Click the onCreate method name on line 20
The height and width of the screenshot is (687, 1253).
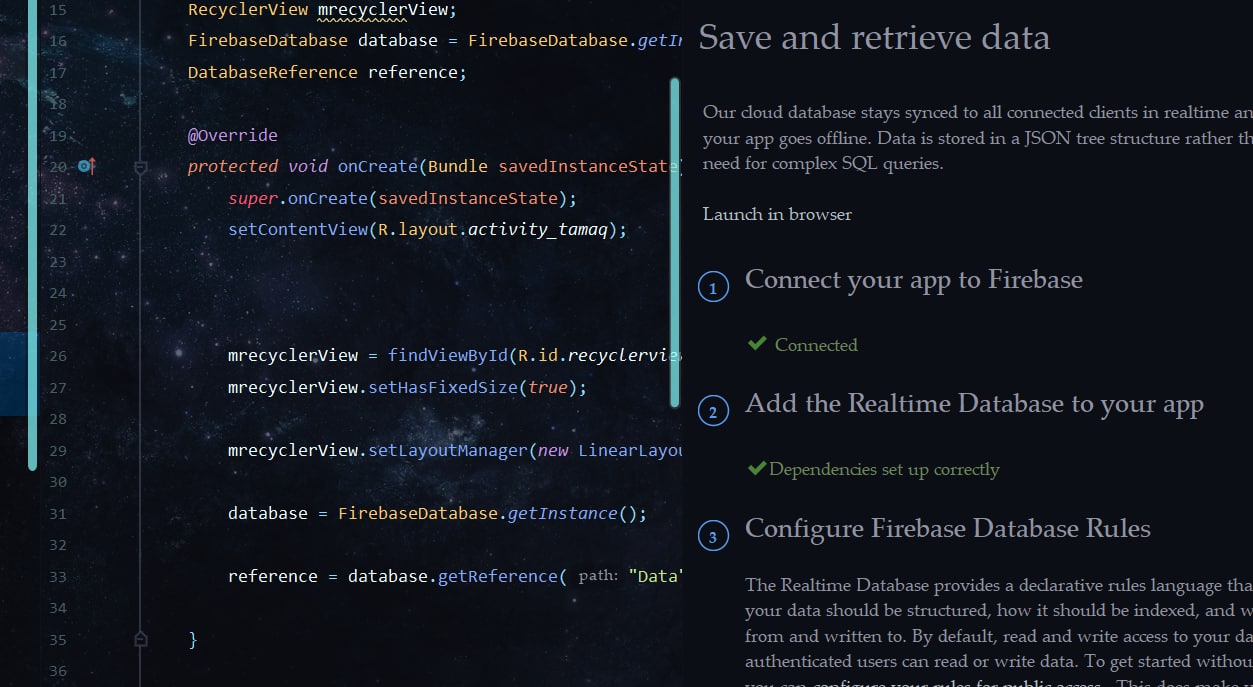click(377, 166)
